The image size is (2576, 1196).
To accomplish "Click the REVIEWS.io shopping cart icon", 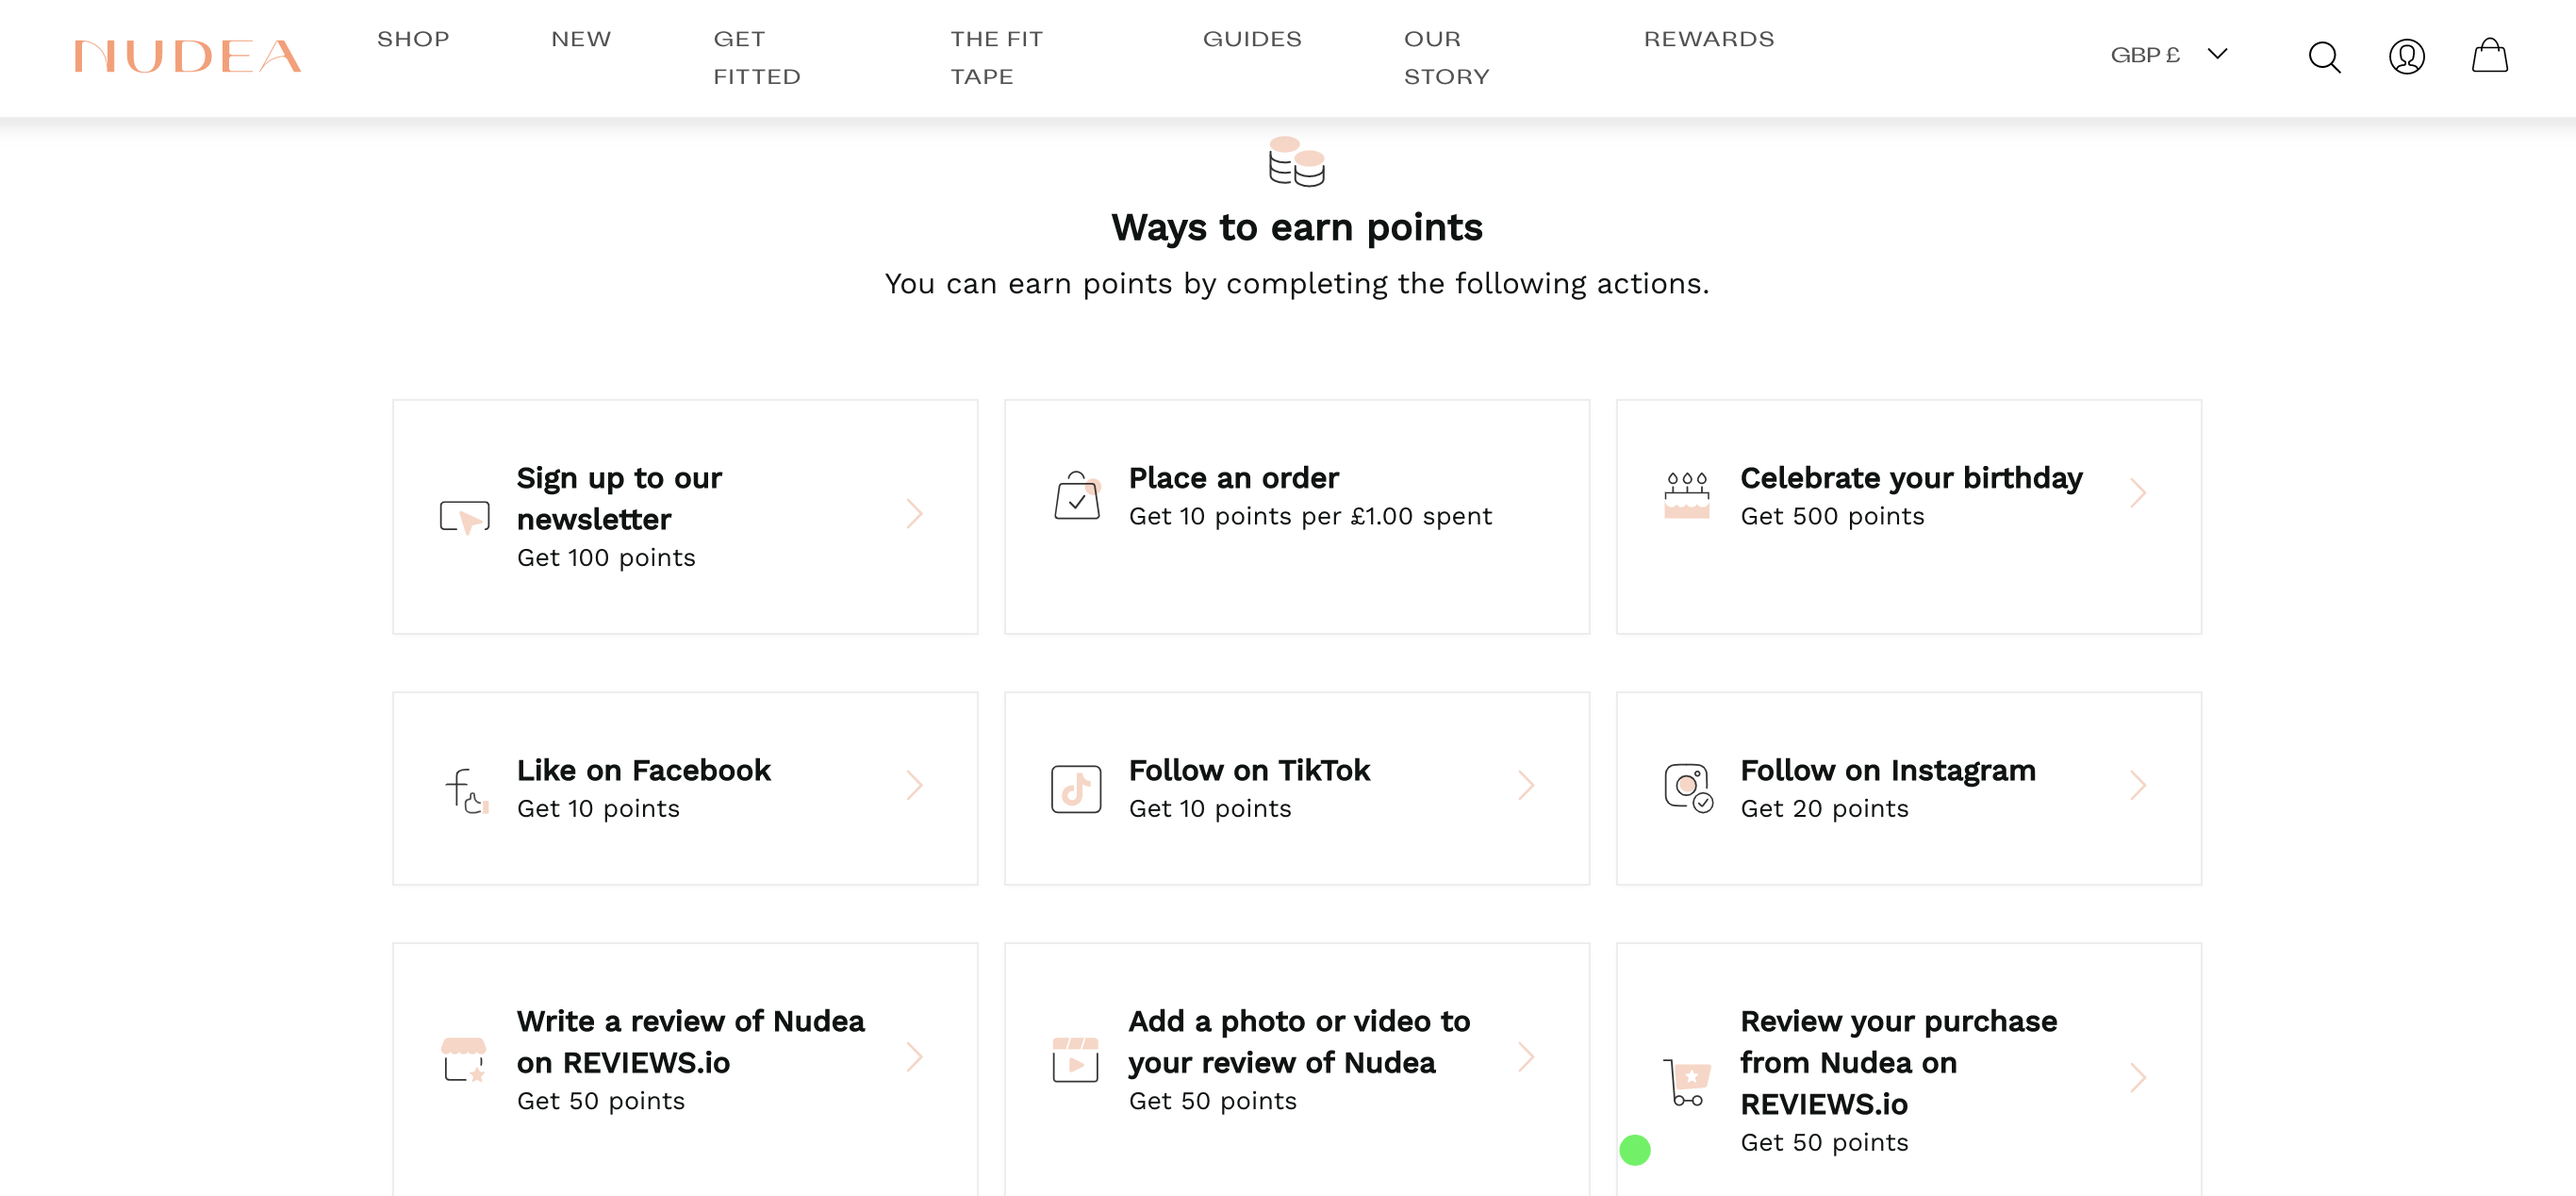I will coord(1687,1081).
